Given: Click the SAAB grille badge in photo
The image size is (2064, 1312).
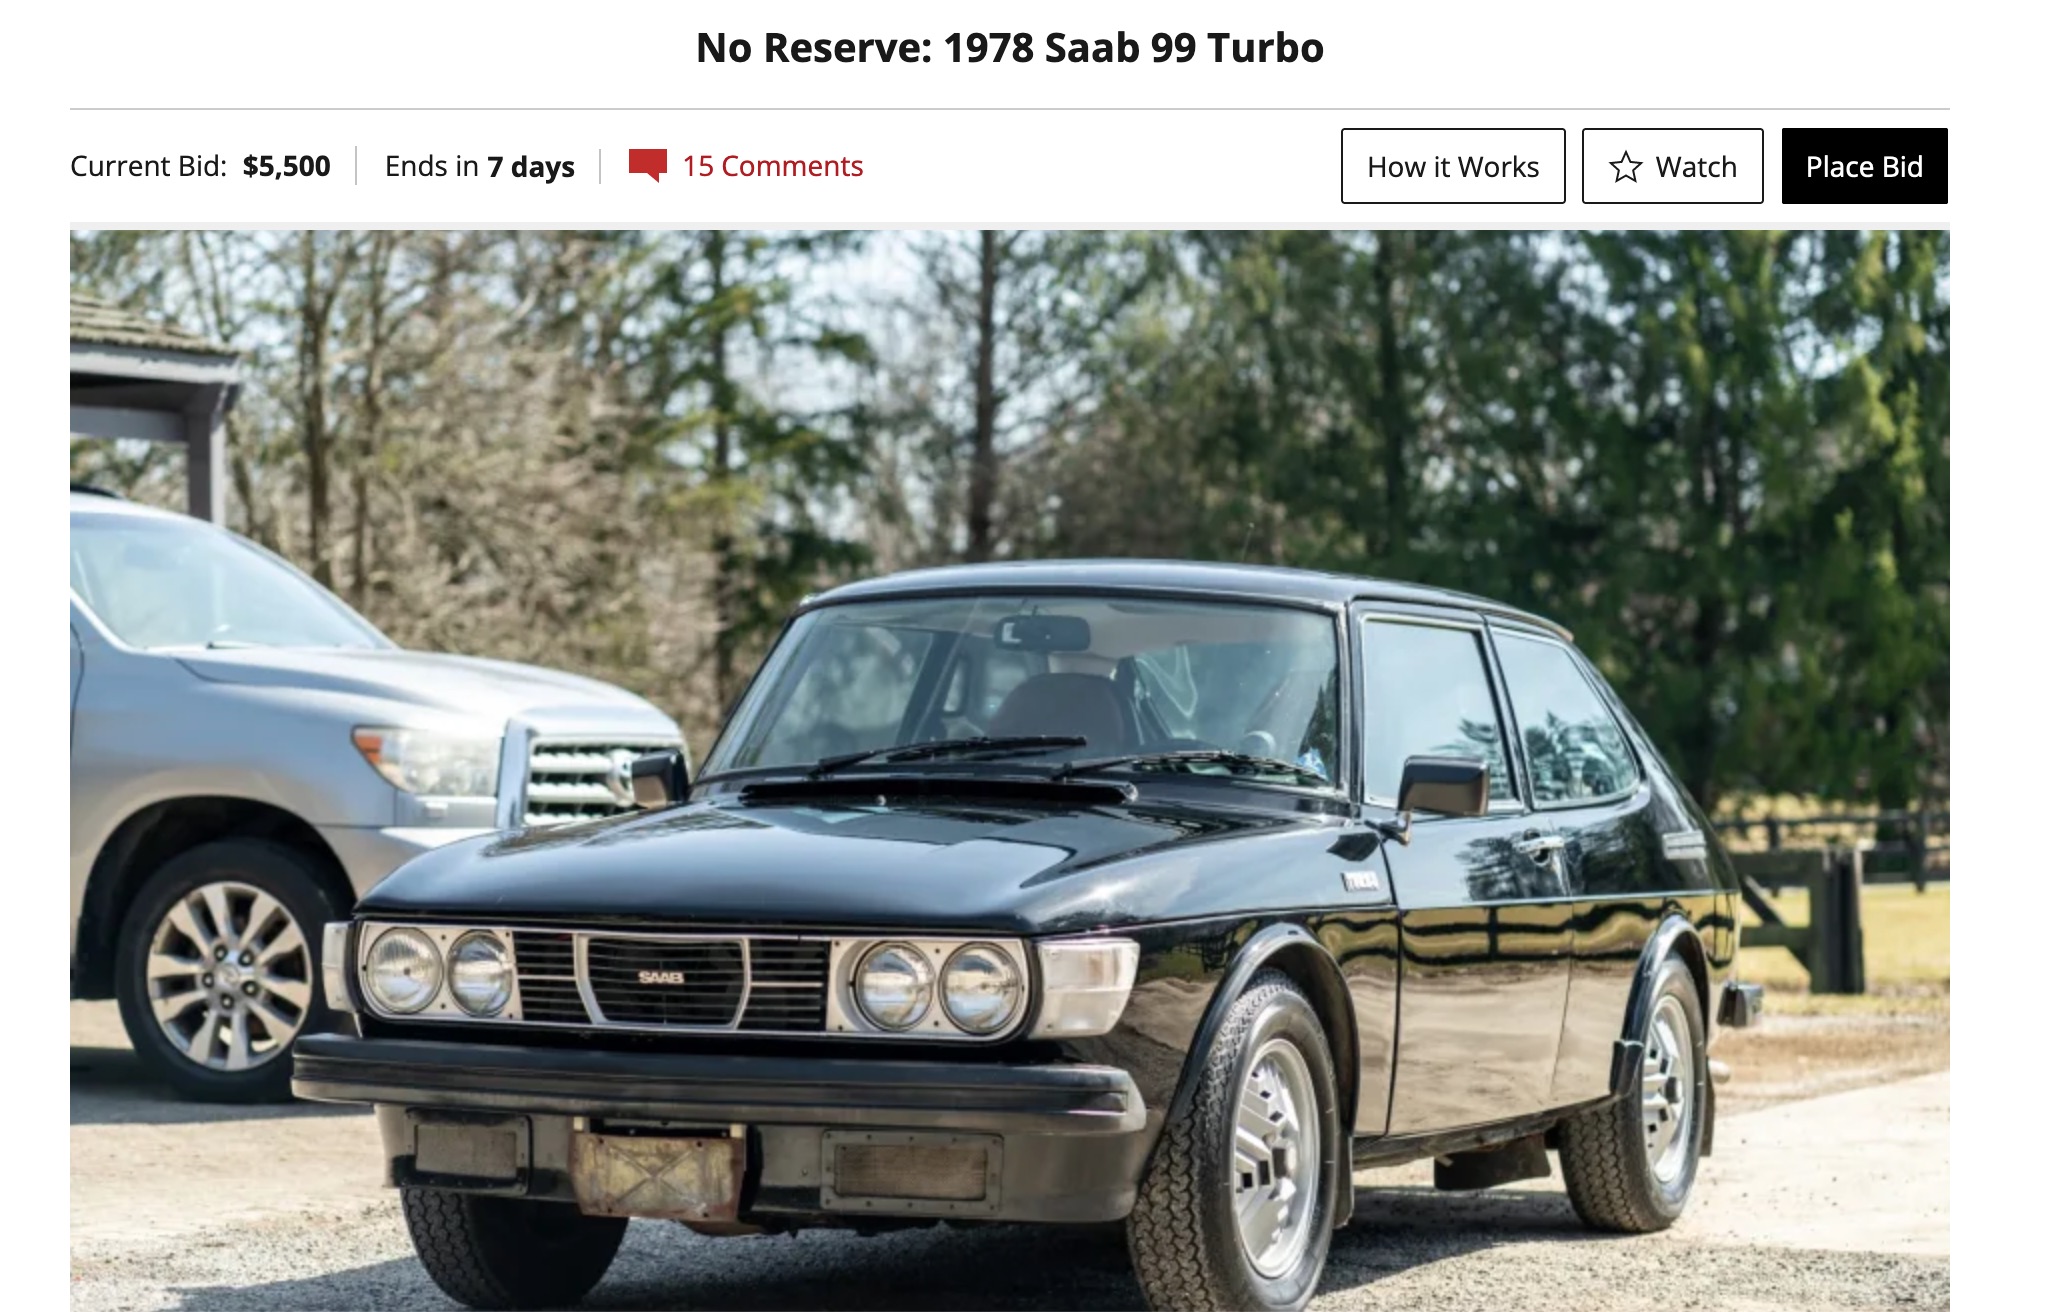Looking at the screenshot, I should pos(661,977).
